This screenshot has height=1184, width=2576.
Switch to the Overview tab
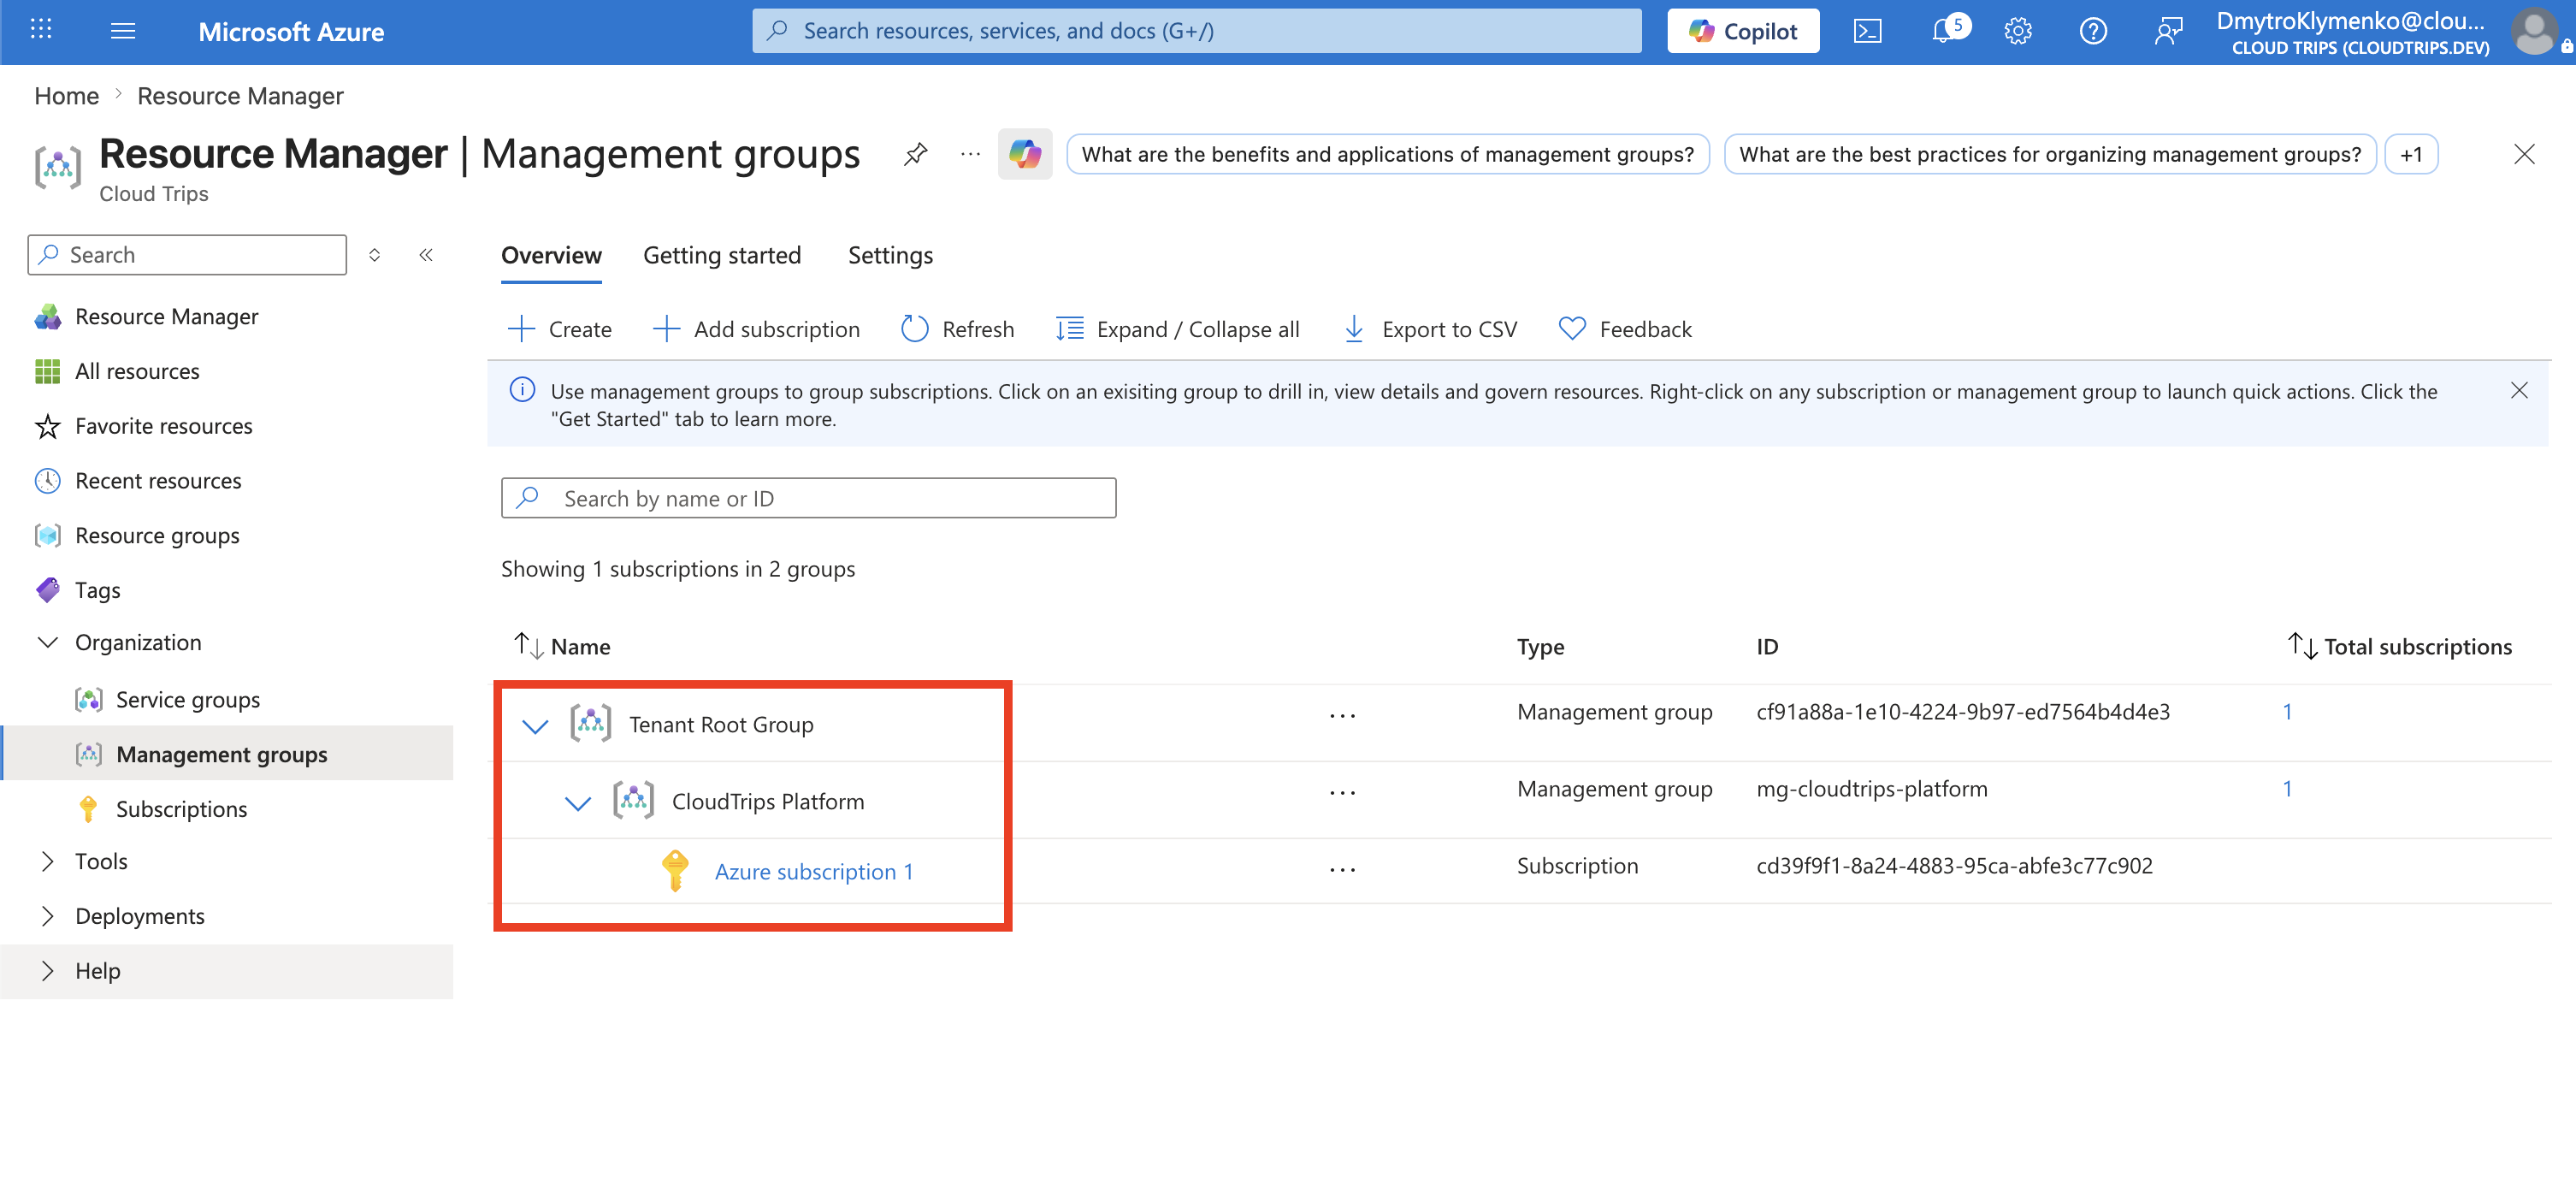(551, 255)
